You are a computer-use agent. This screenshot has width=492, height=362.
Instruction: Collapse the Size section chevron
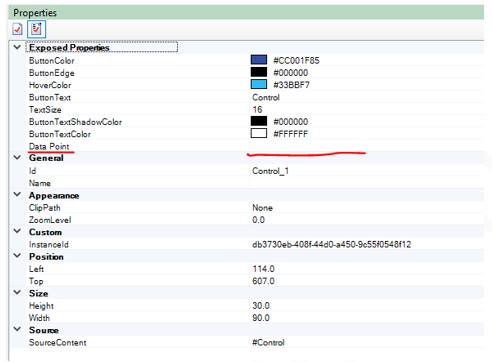pyautogui.click(x=17, y=292)
